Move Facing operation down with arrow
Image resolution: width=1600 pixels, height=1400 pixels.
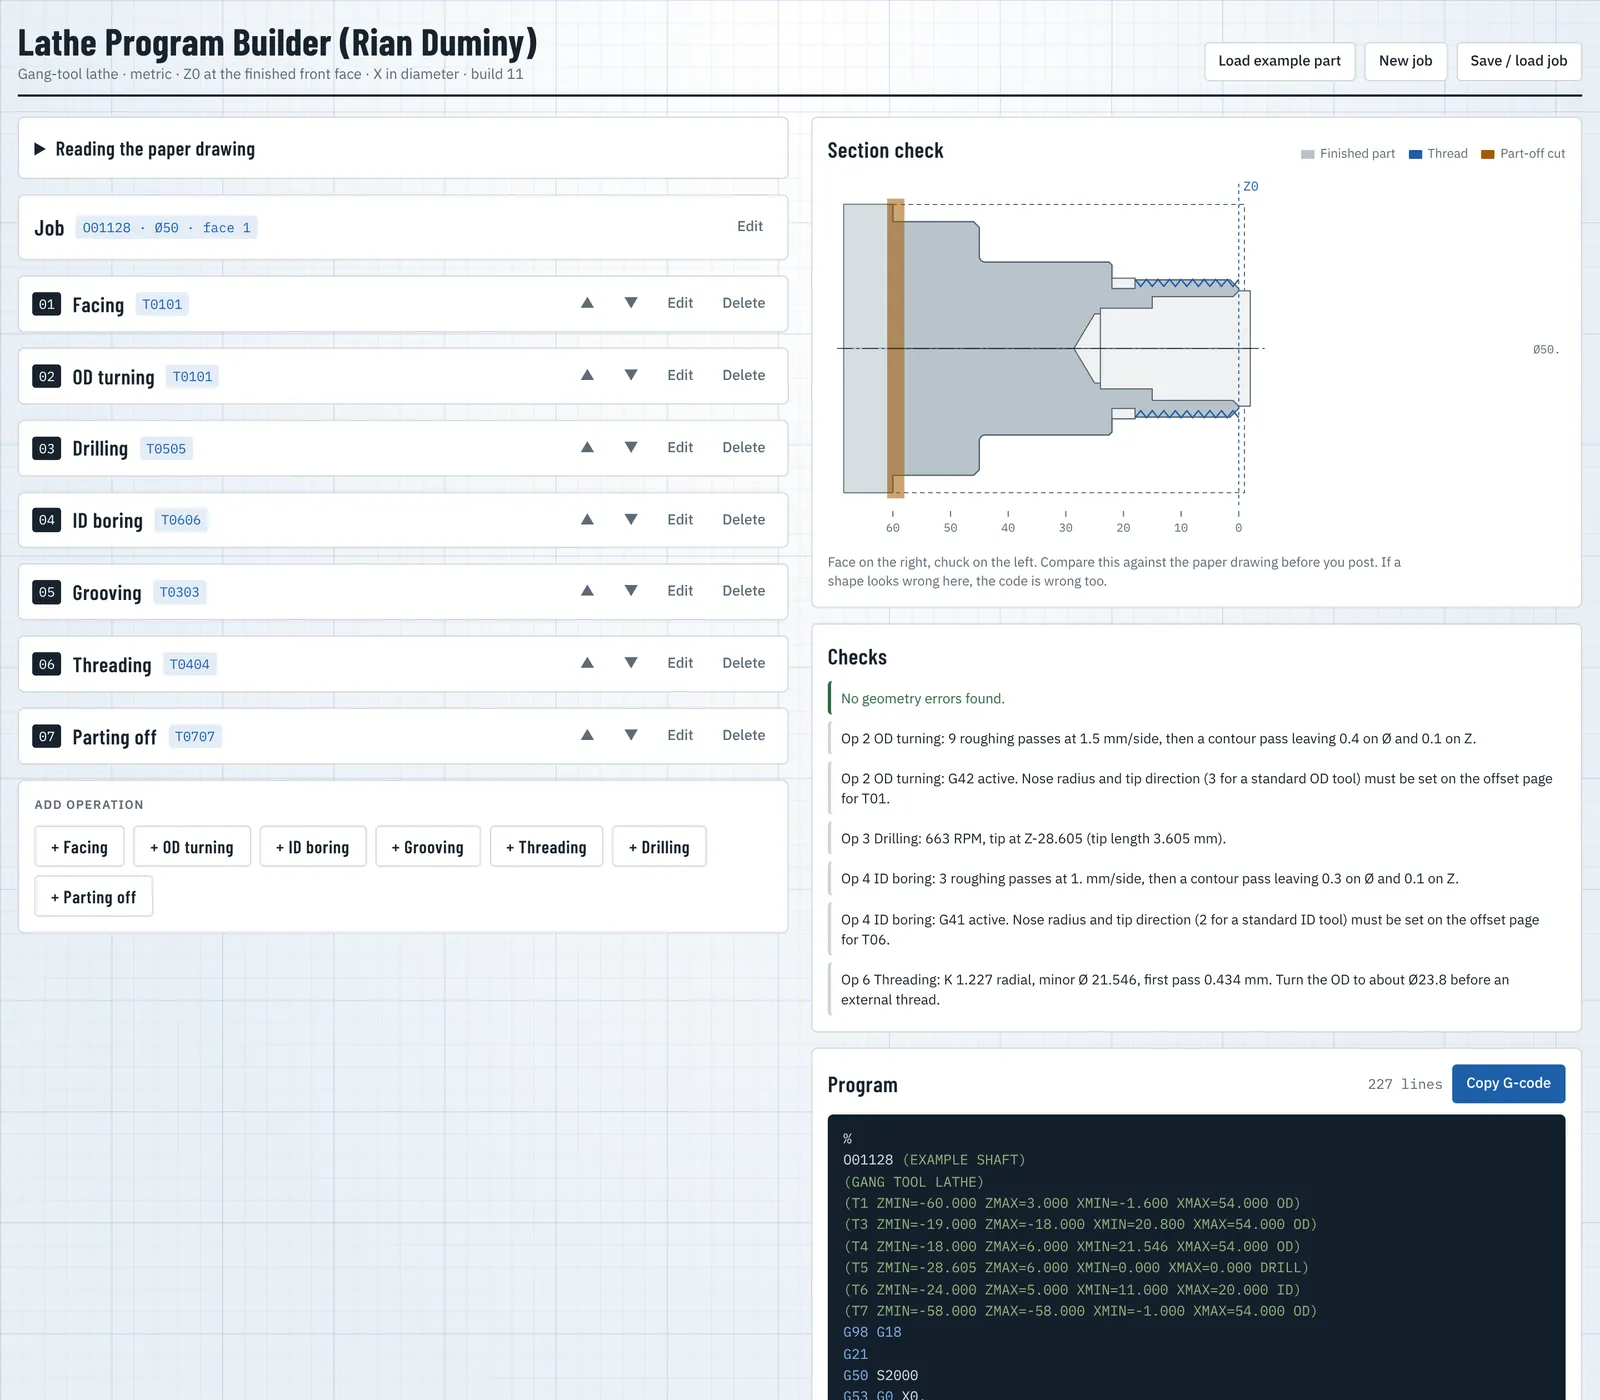(631, 303)
